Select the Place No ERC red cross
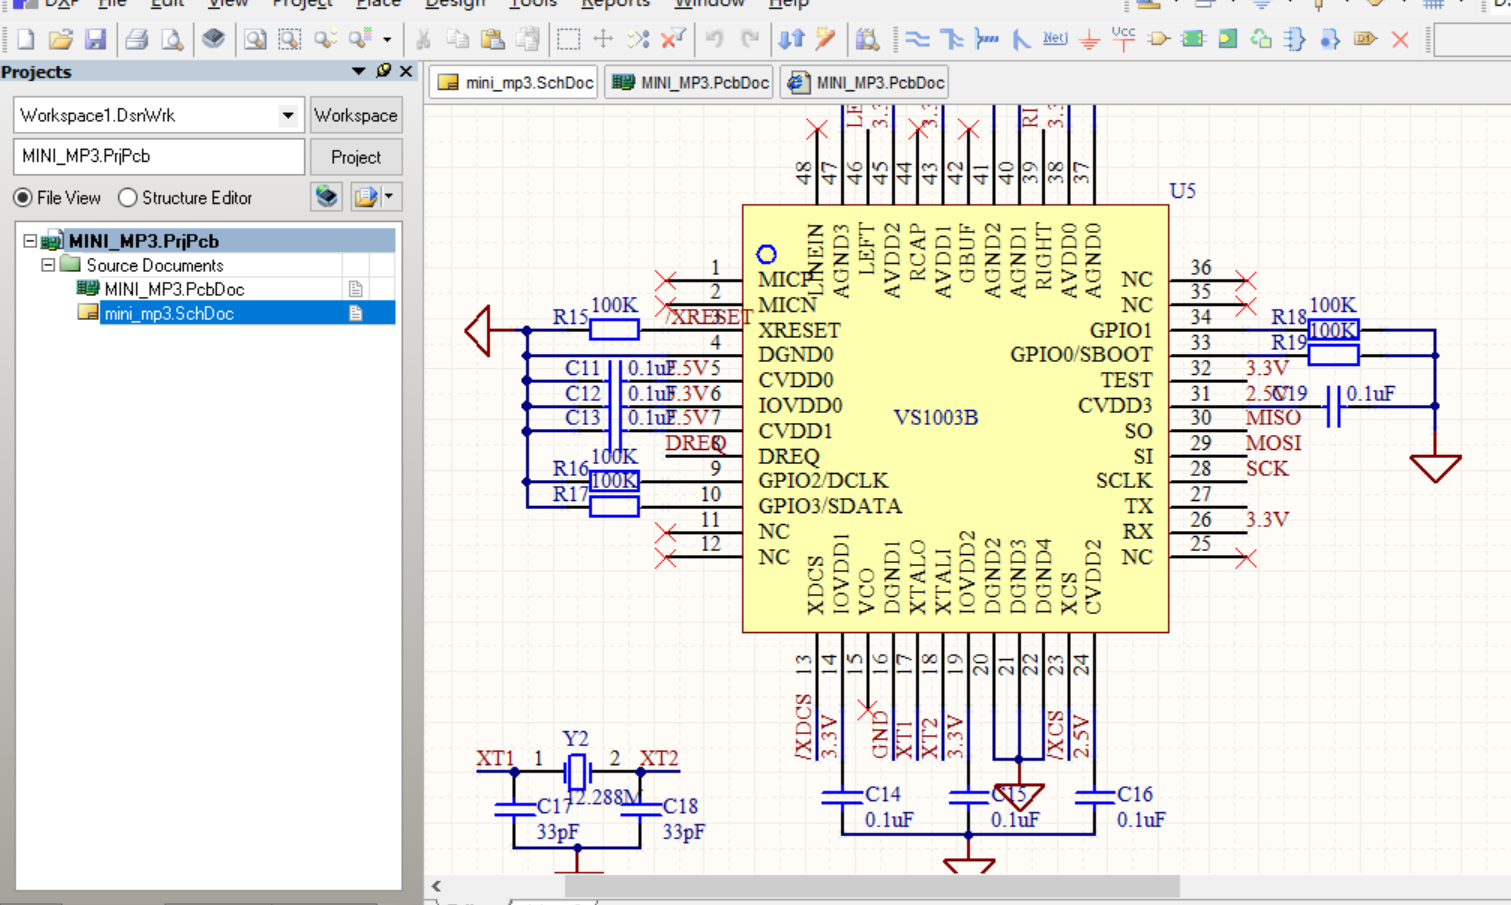 (x=1400, y=39)
